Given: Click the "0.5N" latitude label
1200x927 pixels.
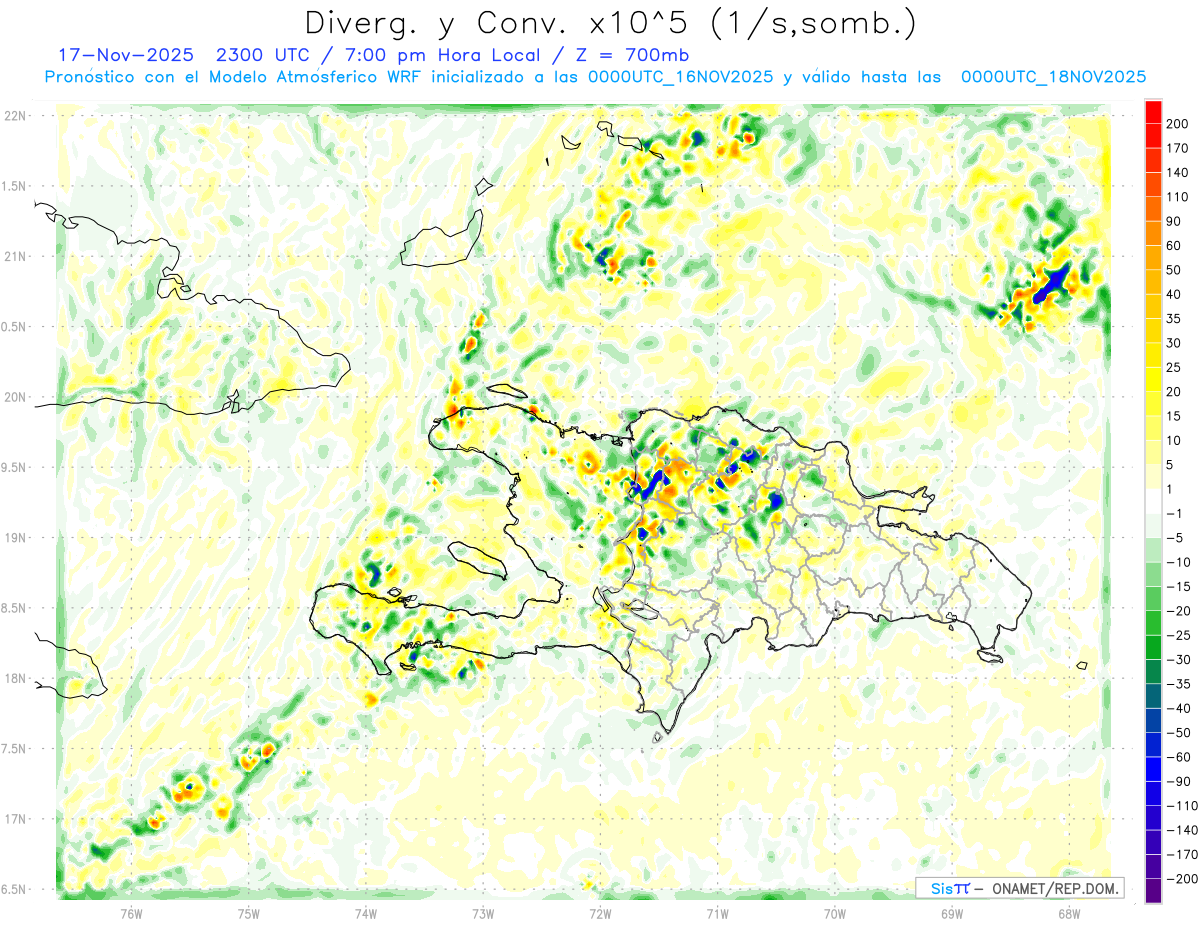Looking at the screenshot, I should coord(14,327).
